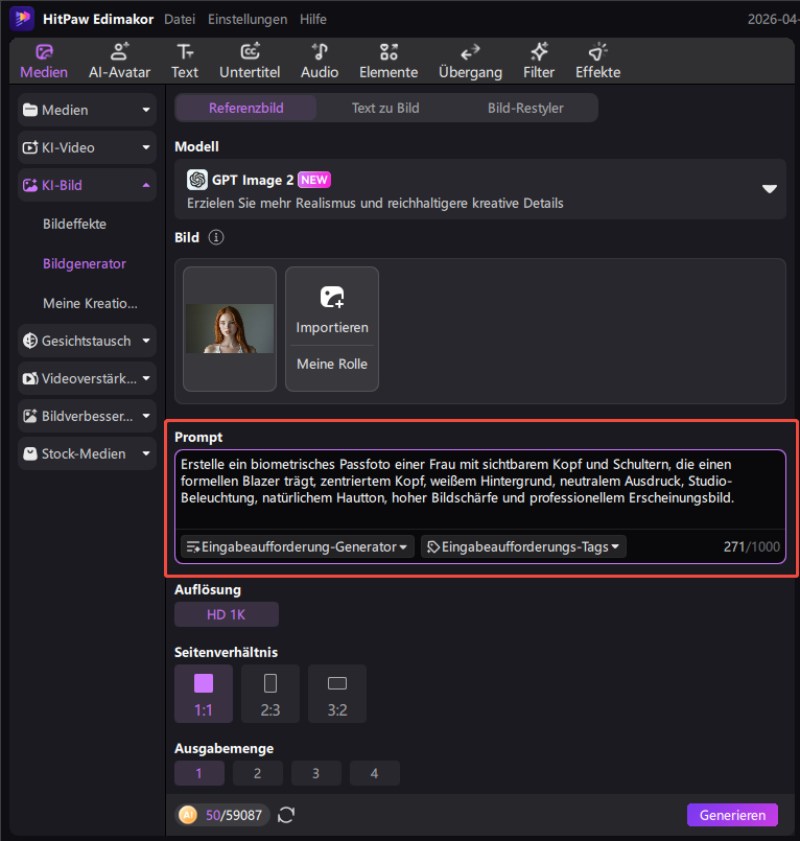The height and width of the screenshot is (841, 800).
Task: Select the 3:2 aspect ratio
Action: [x=337, y=693]
